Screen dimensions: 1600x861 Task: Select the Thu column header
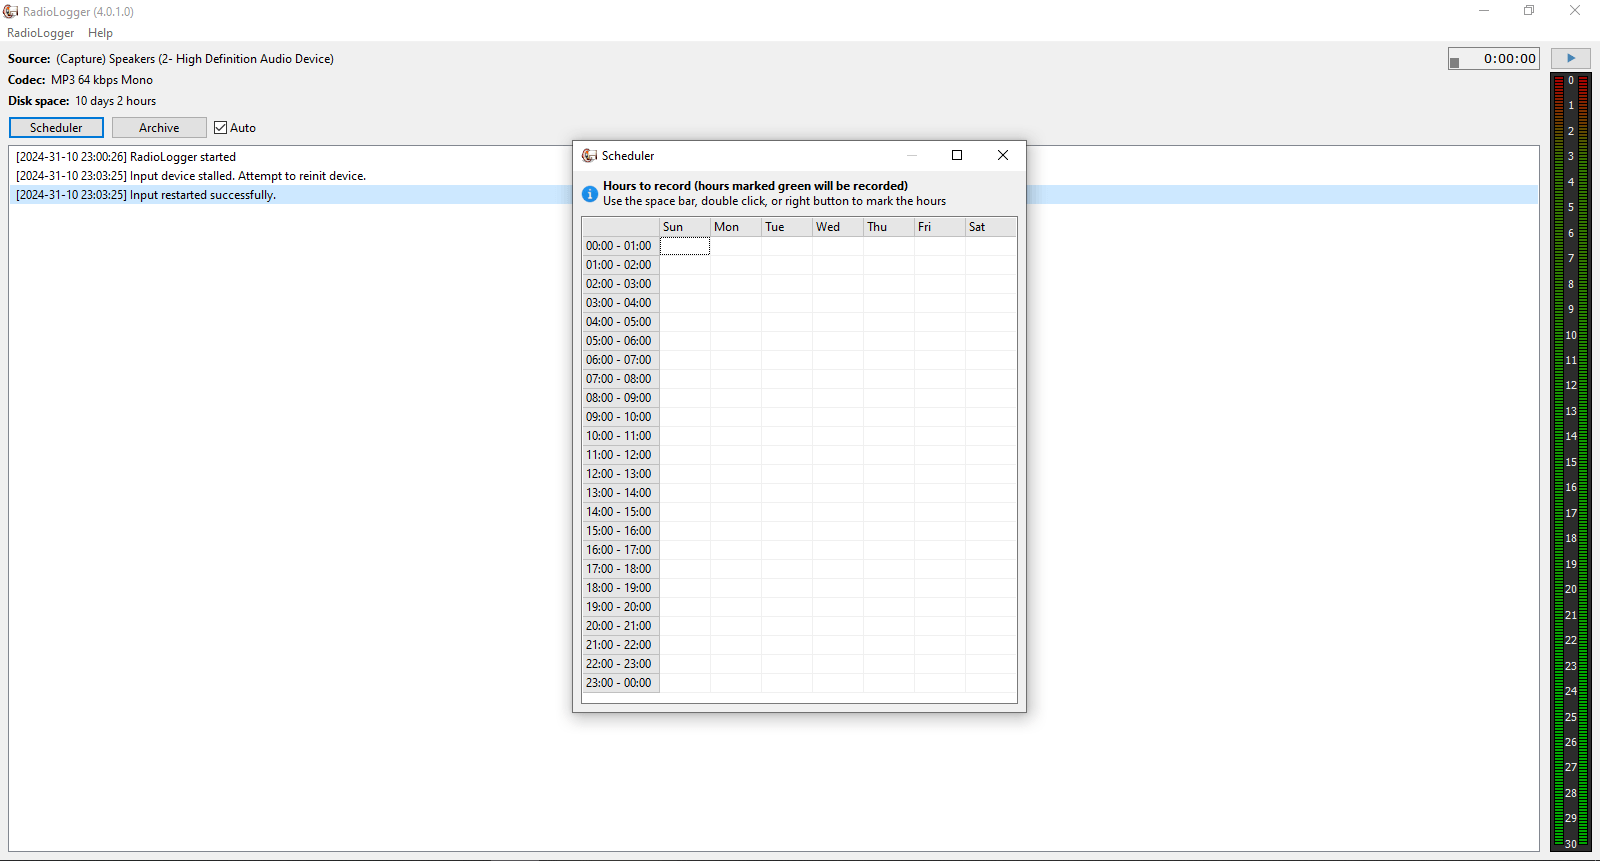[x=889, y=227]
